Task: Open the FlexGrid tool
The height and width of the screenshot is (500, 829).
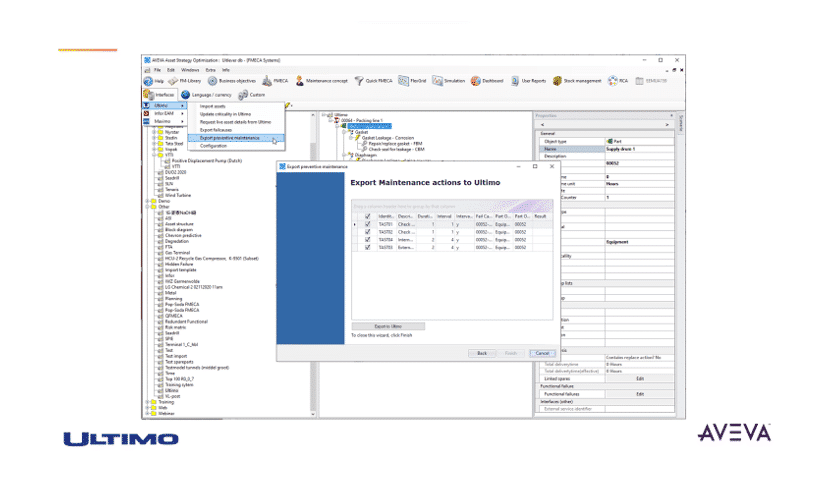Action: 412,81
